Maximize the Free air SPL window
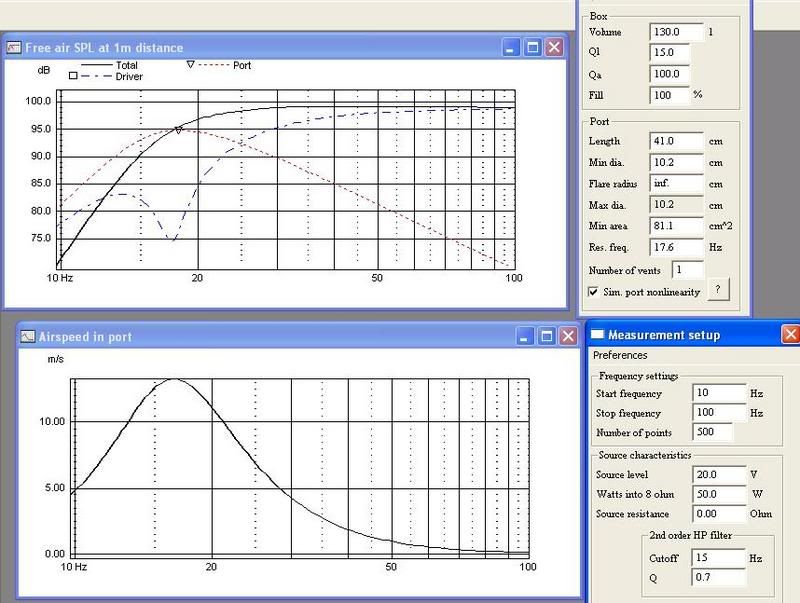 pyautogui.click(x=533, y=47)
